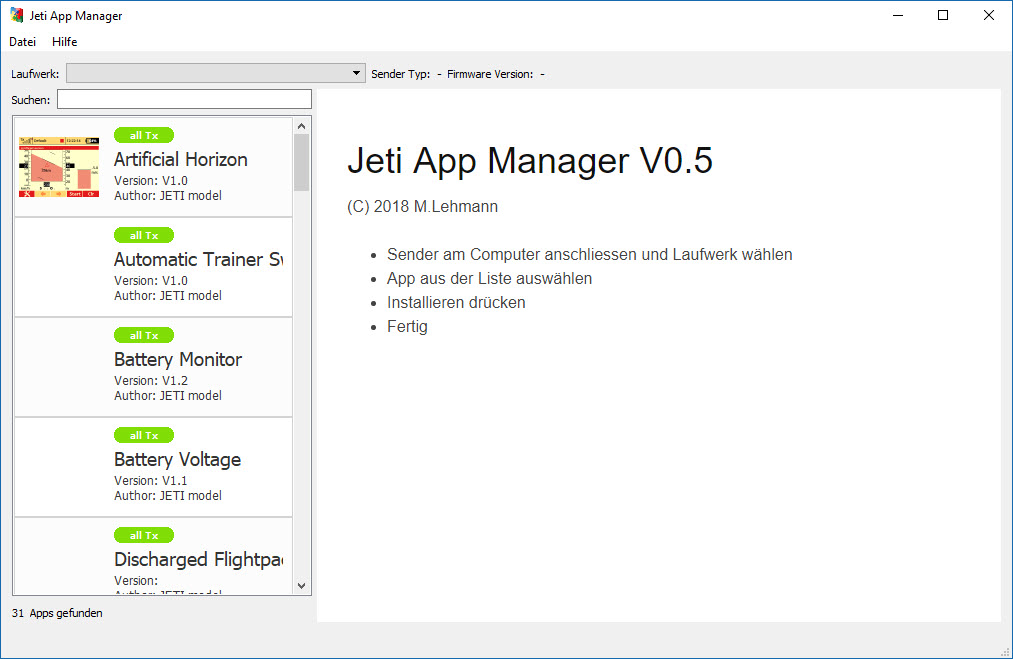Click all Tx badge on Battery Voltage
This screenshot has width=1013, height=659.
(144, 435)
